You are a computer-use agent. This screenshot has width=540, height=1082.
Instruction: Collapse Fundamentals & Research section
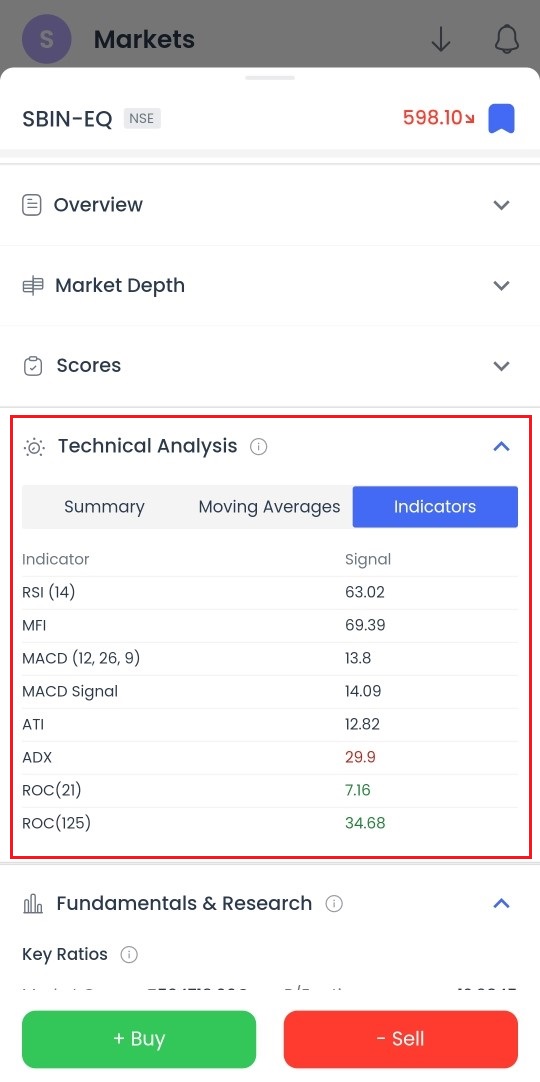[x=501, y=903]
